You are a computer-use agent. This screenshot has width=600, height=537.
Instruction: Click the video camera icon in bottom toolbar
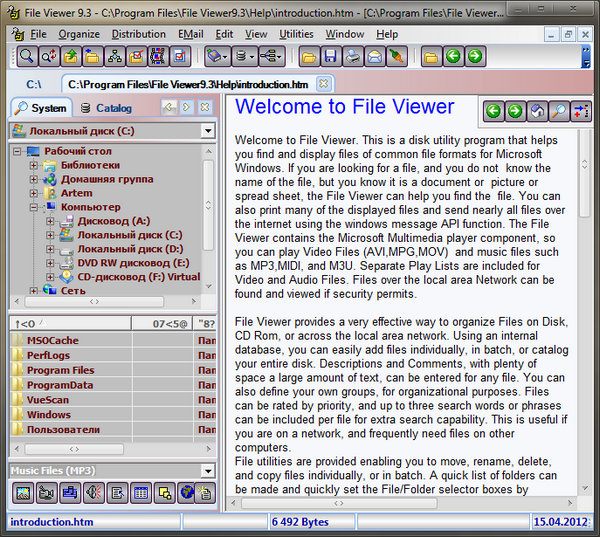click(x=46, y=492)
